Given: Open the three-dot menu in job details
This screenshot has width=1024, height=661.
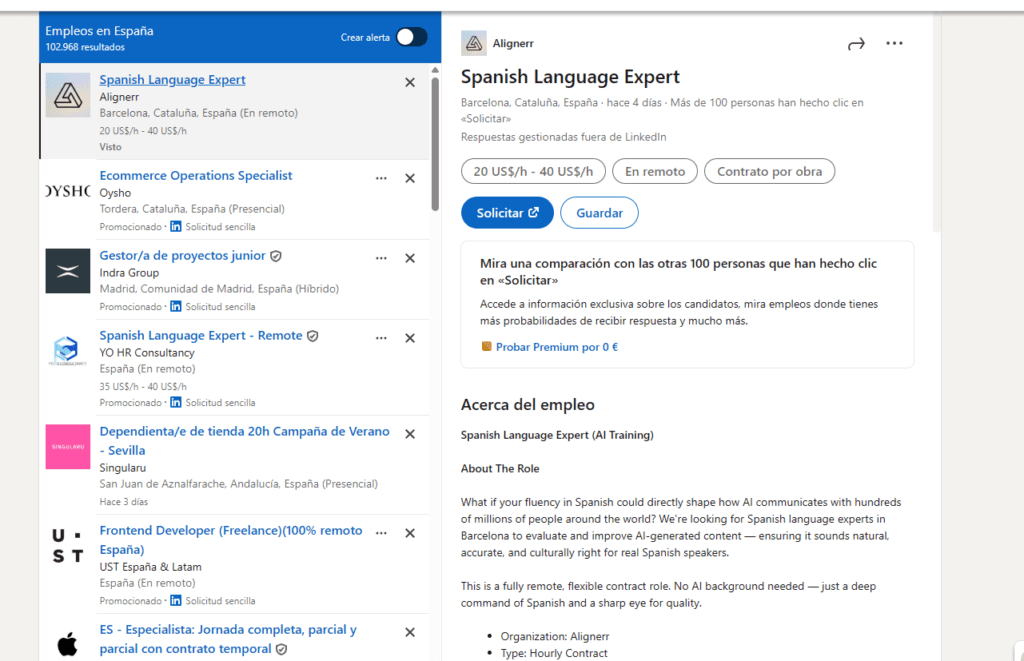Looking at the screenshot, I should click(x=894, y=43).
